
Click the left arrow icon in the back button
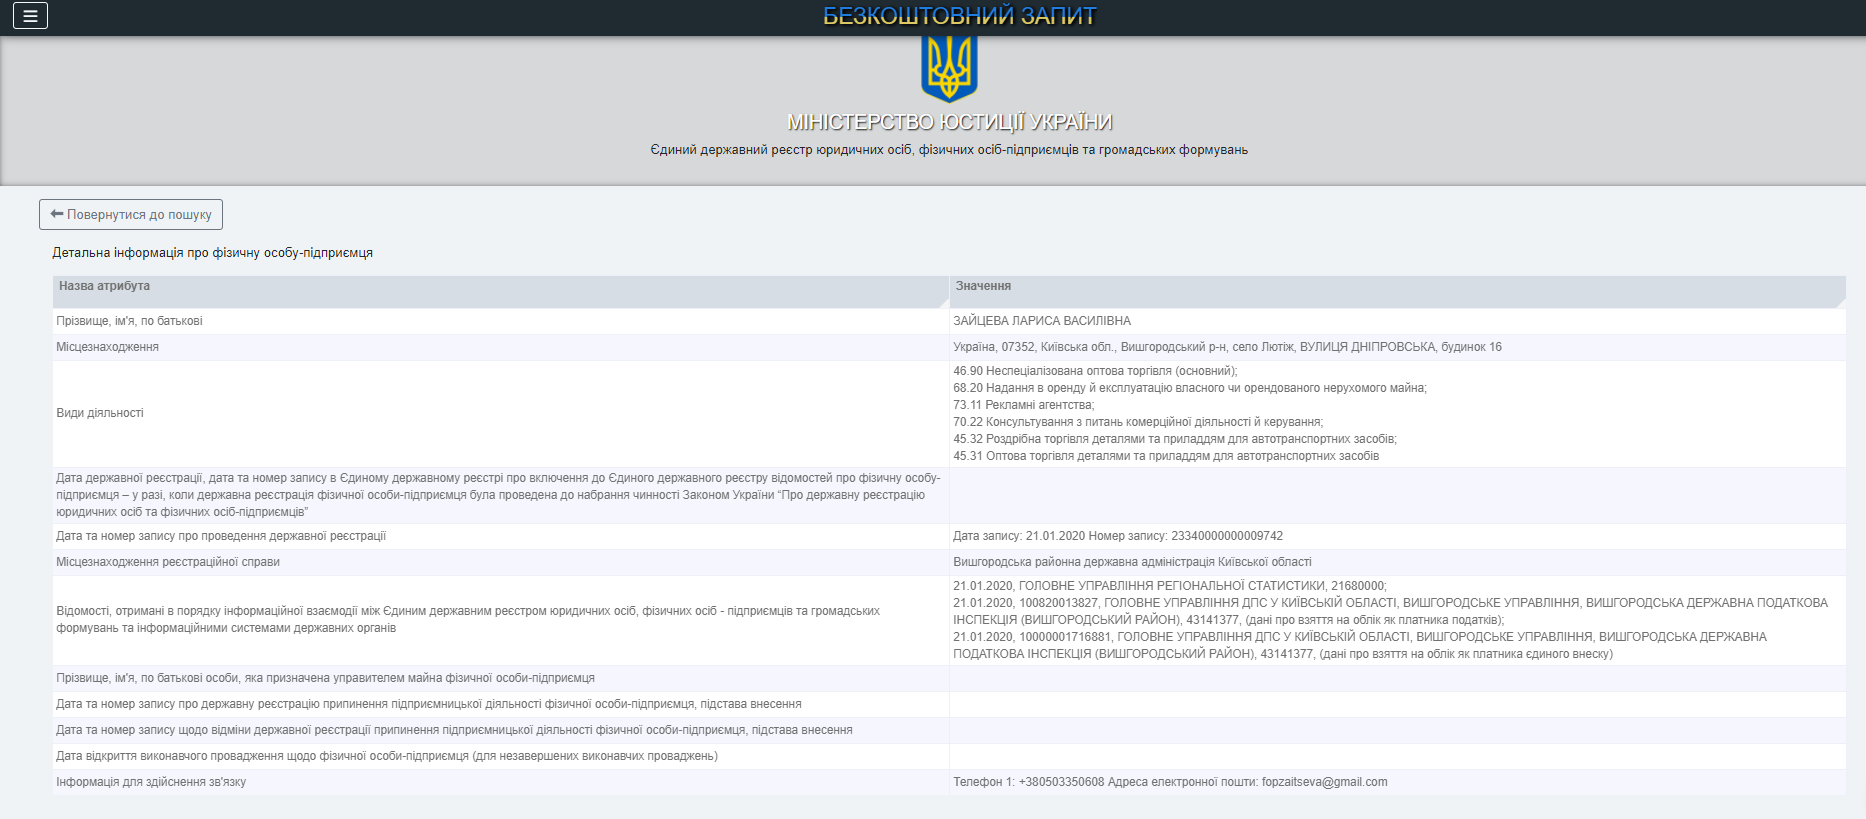tap(57, 214)
